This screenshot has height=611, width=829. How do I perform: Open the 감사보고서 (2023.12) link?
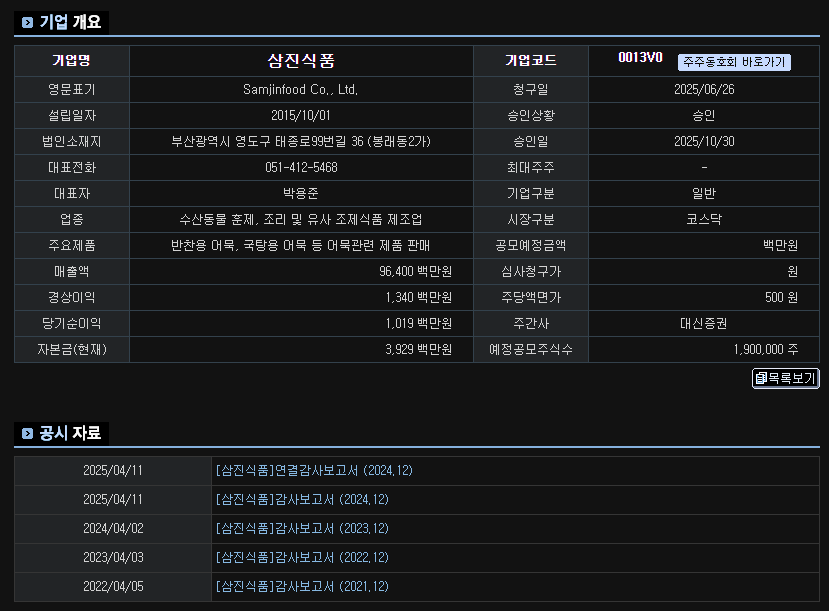tap(302, 529)
